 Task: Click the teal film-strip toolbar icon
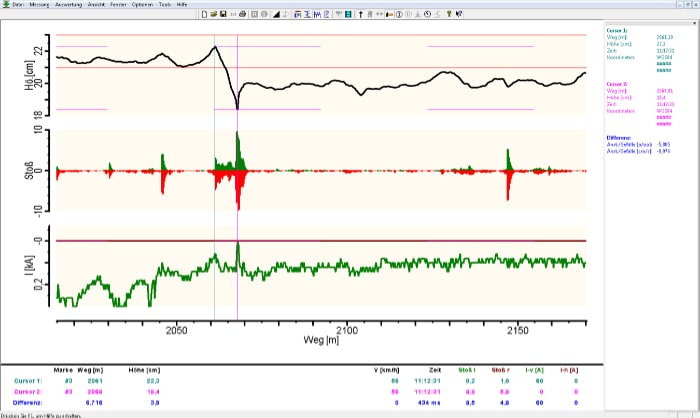347,15
